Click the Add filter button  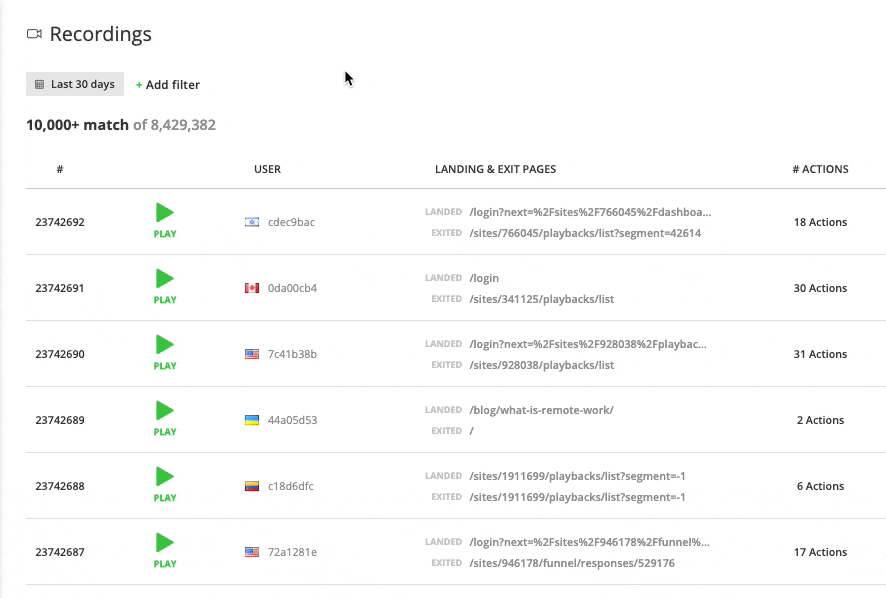[x=168, y=85]
